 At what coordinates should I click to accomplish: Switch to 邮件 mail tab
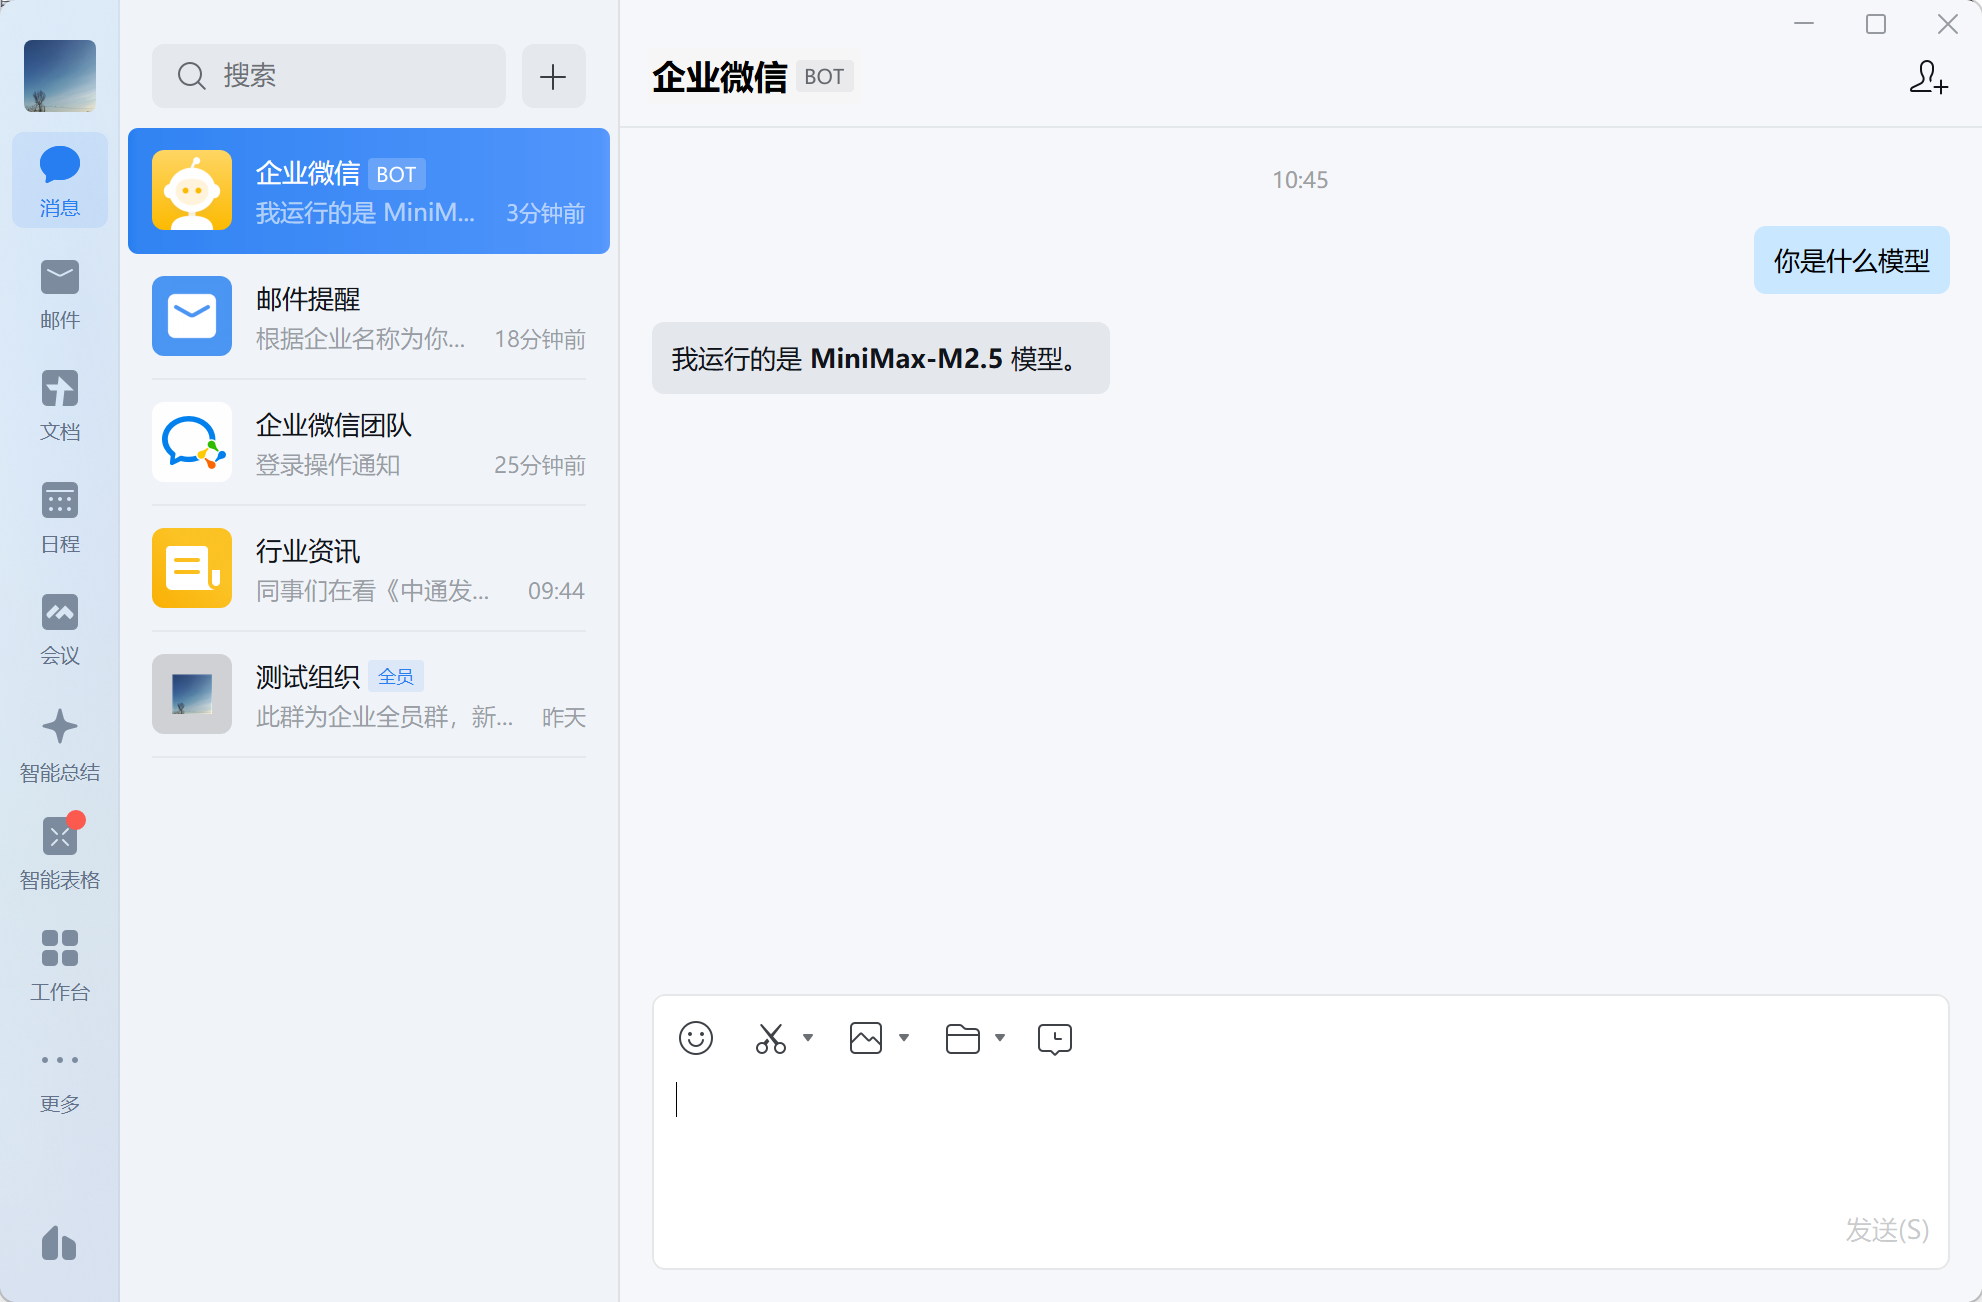click(x=60, y=294)
